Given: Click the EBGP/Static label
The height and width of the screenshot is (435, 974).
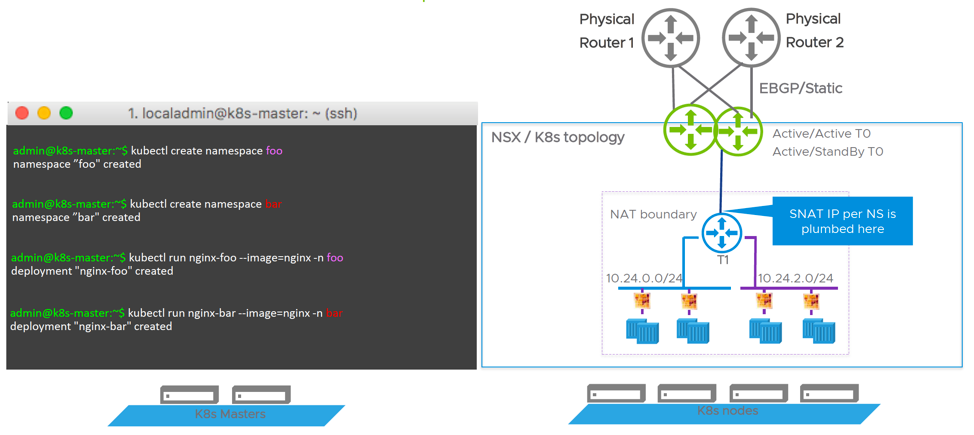Looking at the screenshot, I should tap(800, 88).
